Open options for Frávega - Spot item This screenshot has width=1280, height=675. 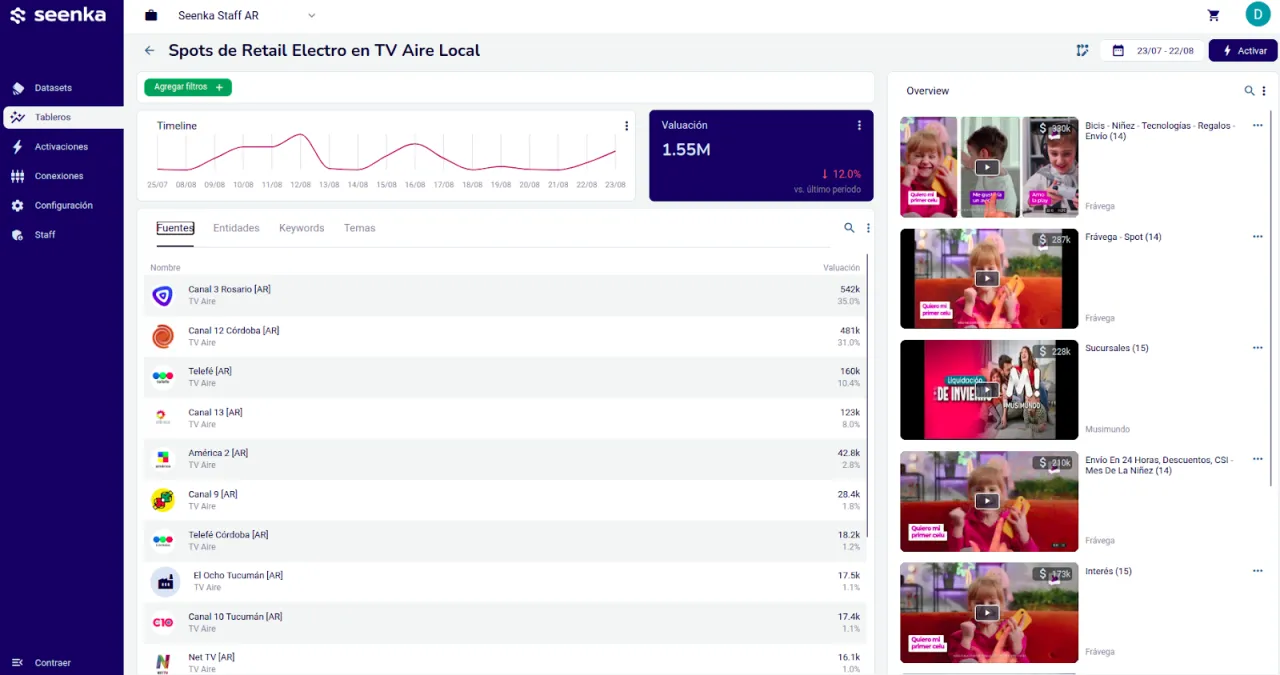pyautogui.click(x=1257, y=237)
